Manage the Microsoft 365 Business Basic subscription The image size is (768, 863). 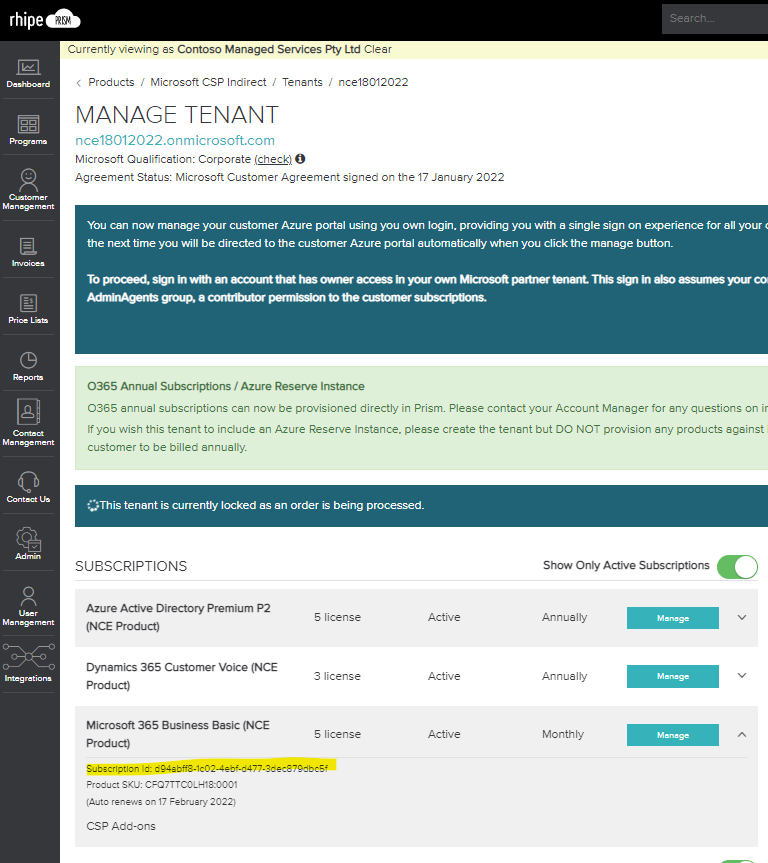pyautogui.click(x=673, y=735)
